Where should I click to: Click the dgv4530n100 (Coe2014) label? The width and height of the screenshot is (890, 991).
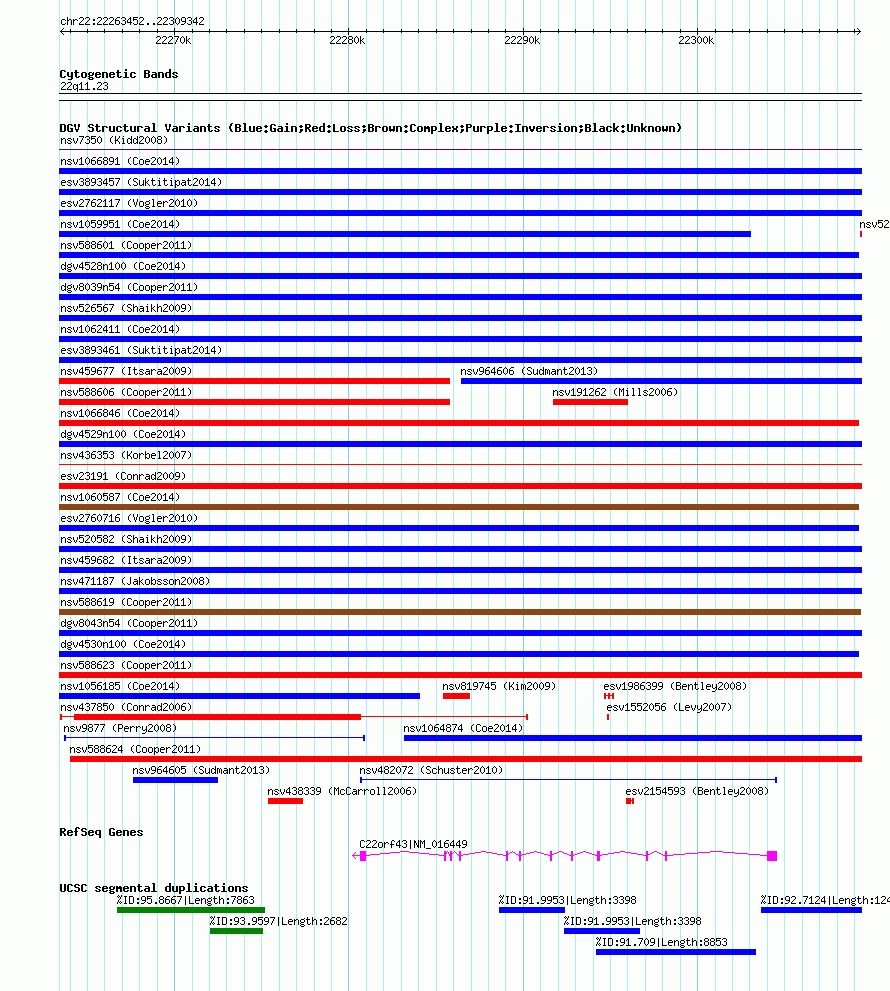click(123, 644)
